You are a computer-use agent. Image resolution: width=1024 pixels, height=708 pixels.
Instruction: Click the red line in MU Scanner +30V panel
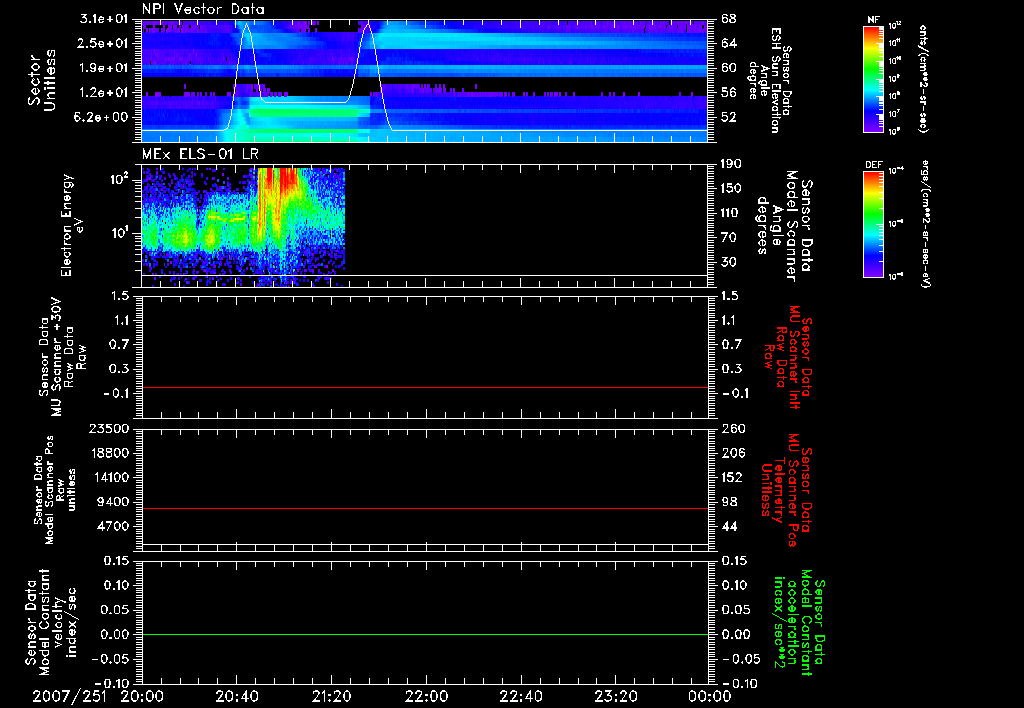click(425, 387)
